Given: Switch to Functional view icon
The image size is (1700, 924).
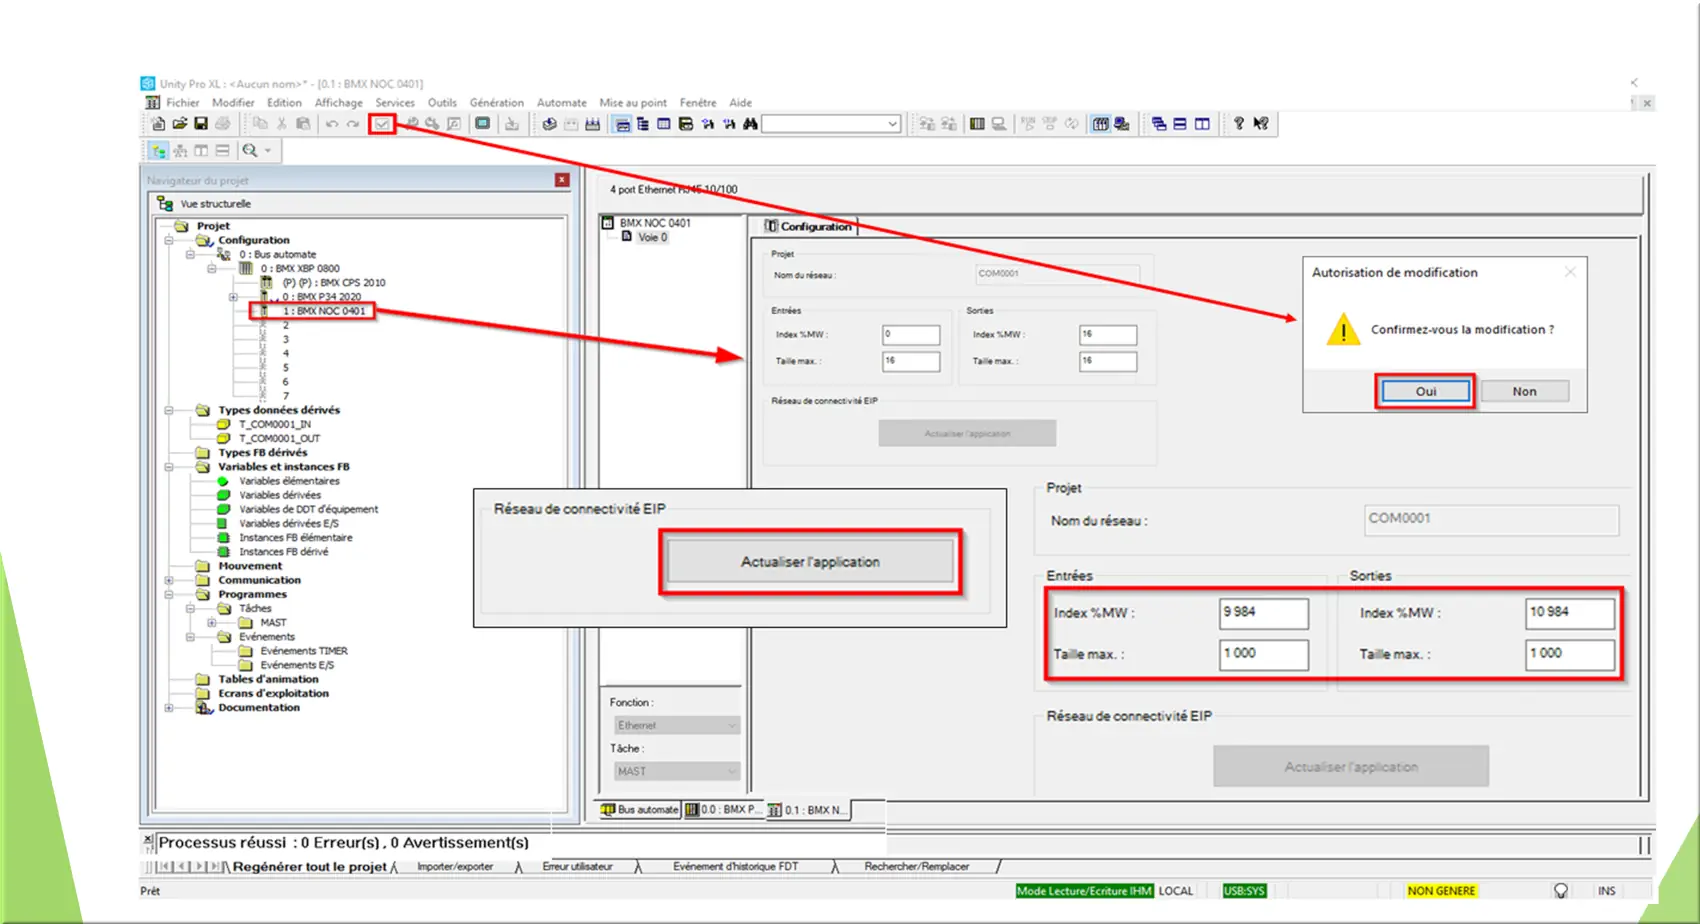Looking at the screenshot, I should [x=180, y=151].
